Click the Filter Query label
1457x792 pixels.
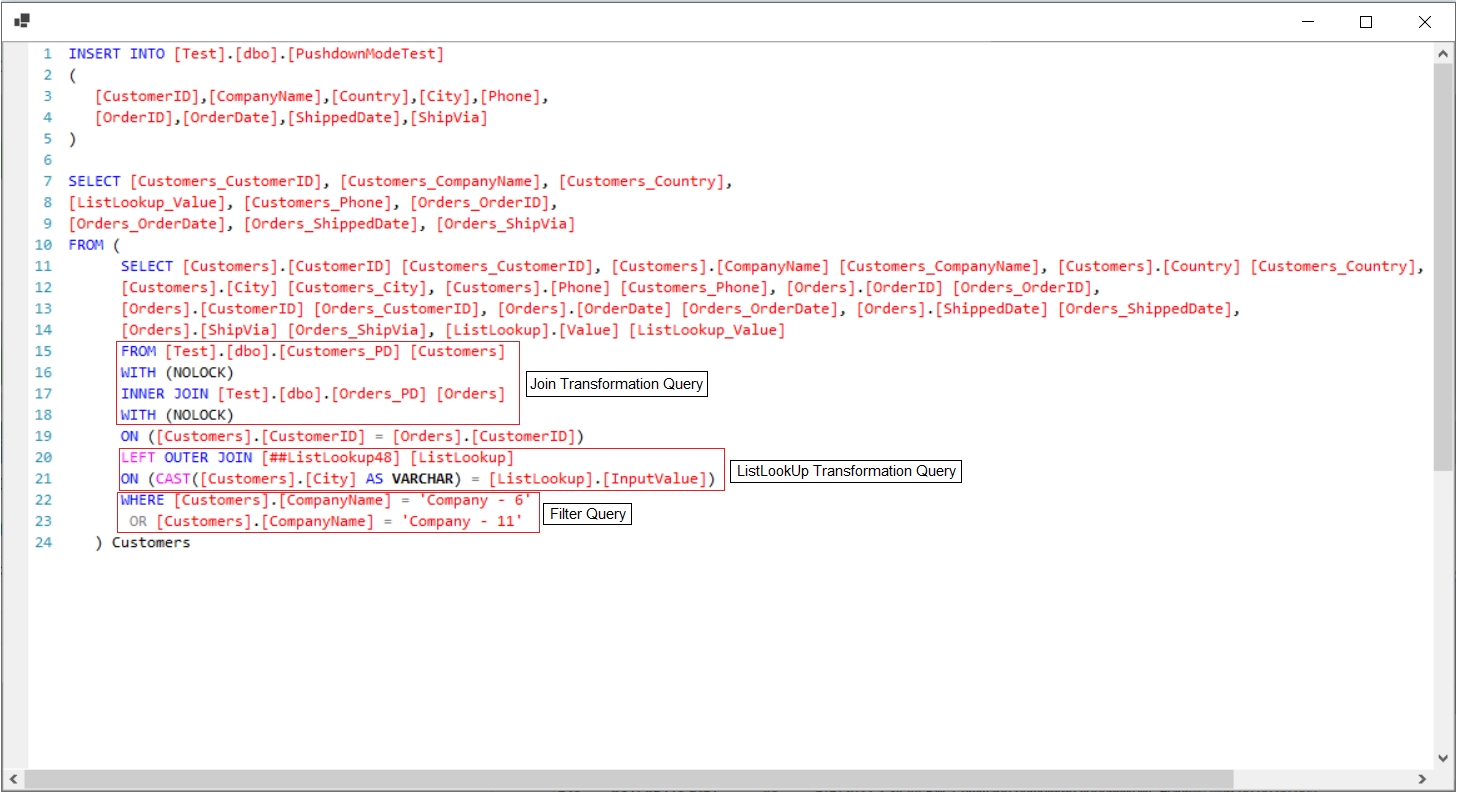588,514
